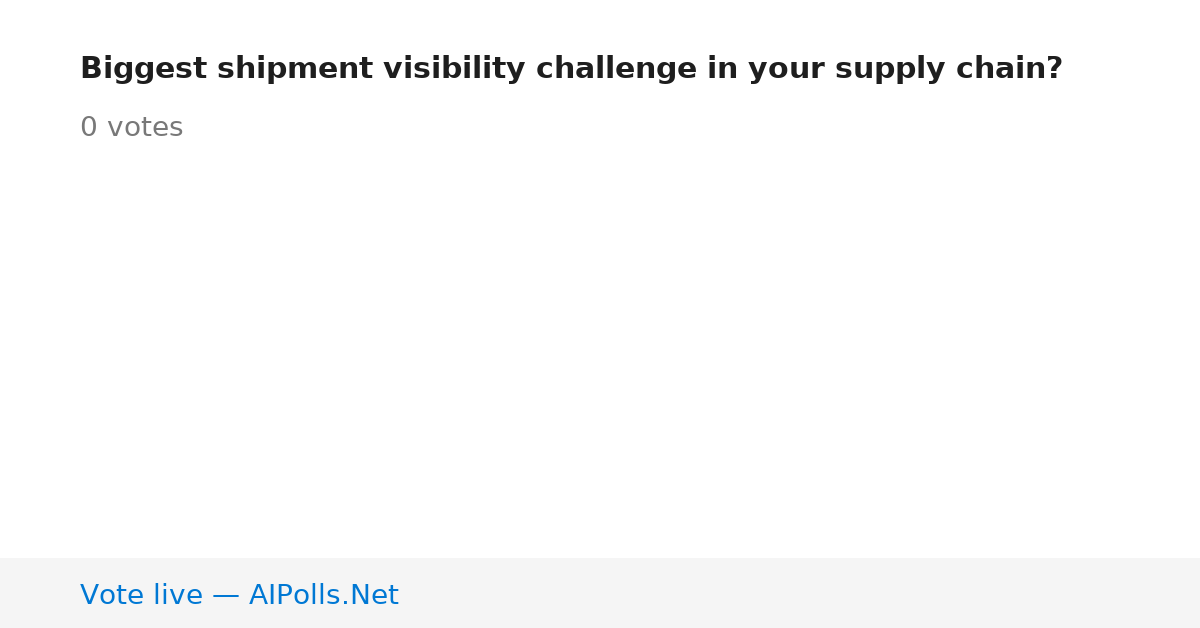Click the word votes below the title

point(145,128)
